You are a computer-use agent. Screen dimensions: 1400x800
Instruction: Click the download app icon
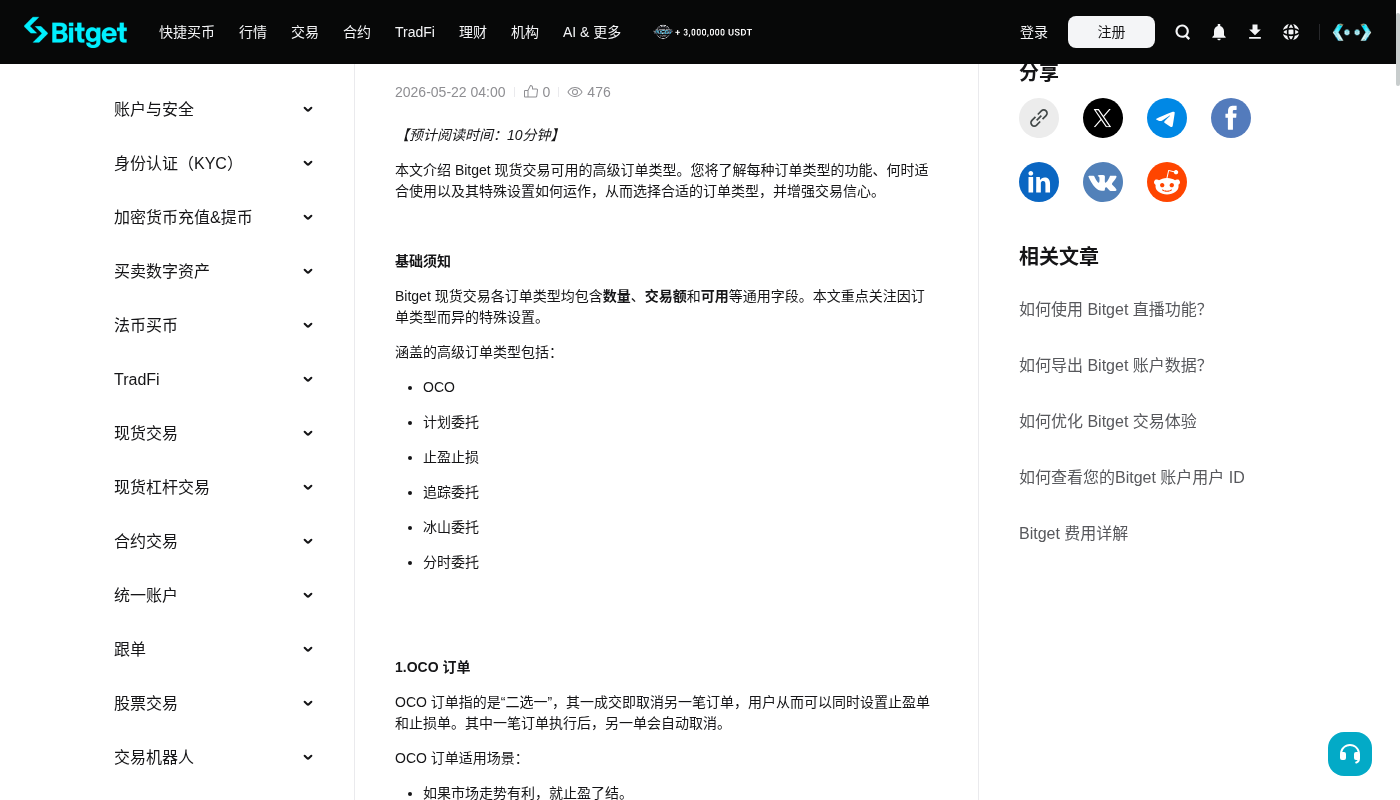point(1255,32)
